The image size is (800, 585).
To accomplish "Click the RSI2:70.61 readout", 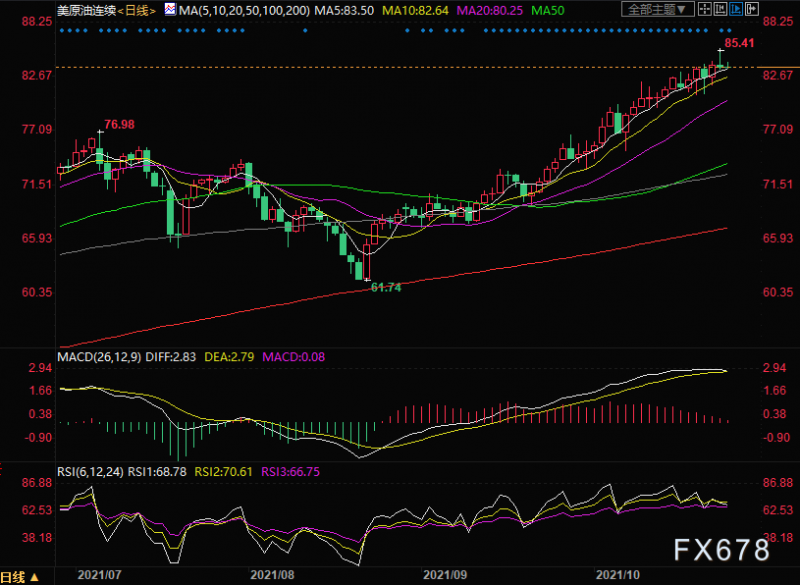I will tap(223, 472).
